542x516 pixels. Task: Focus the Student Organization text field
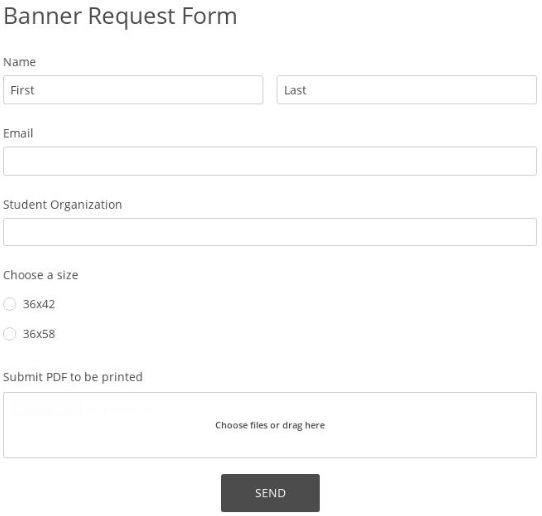[x=270, y=232]
